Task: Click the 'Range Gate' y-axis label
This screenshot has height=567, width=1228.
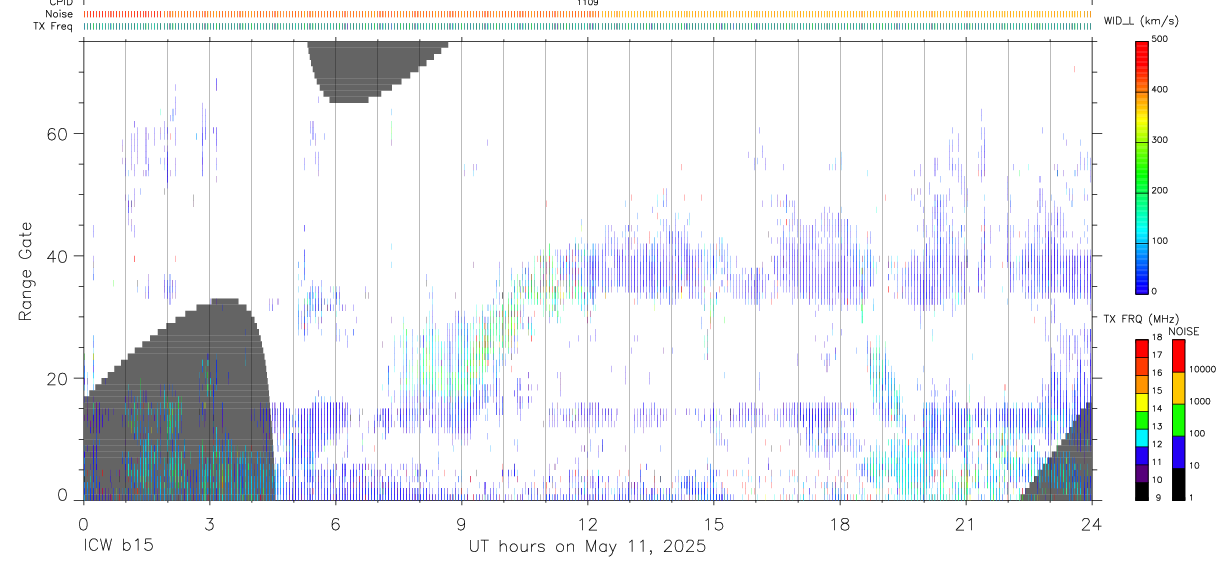Action: click(25, 270)
